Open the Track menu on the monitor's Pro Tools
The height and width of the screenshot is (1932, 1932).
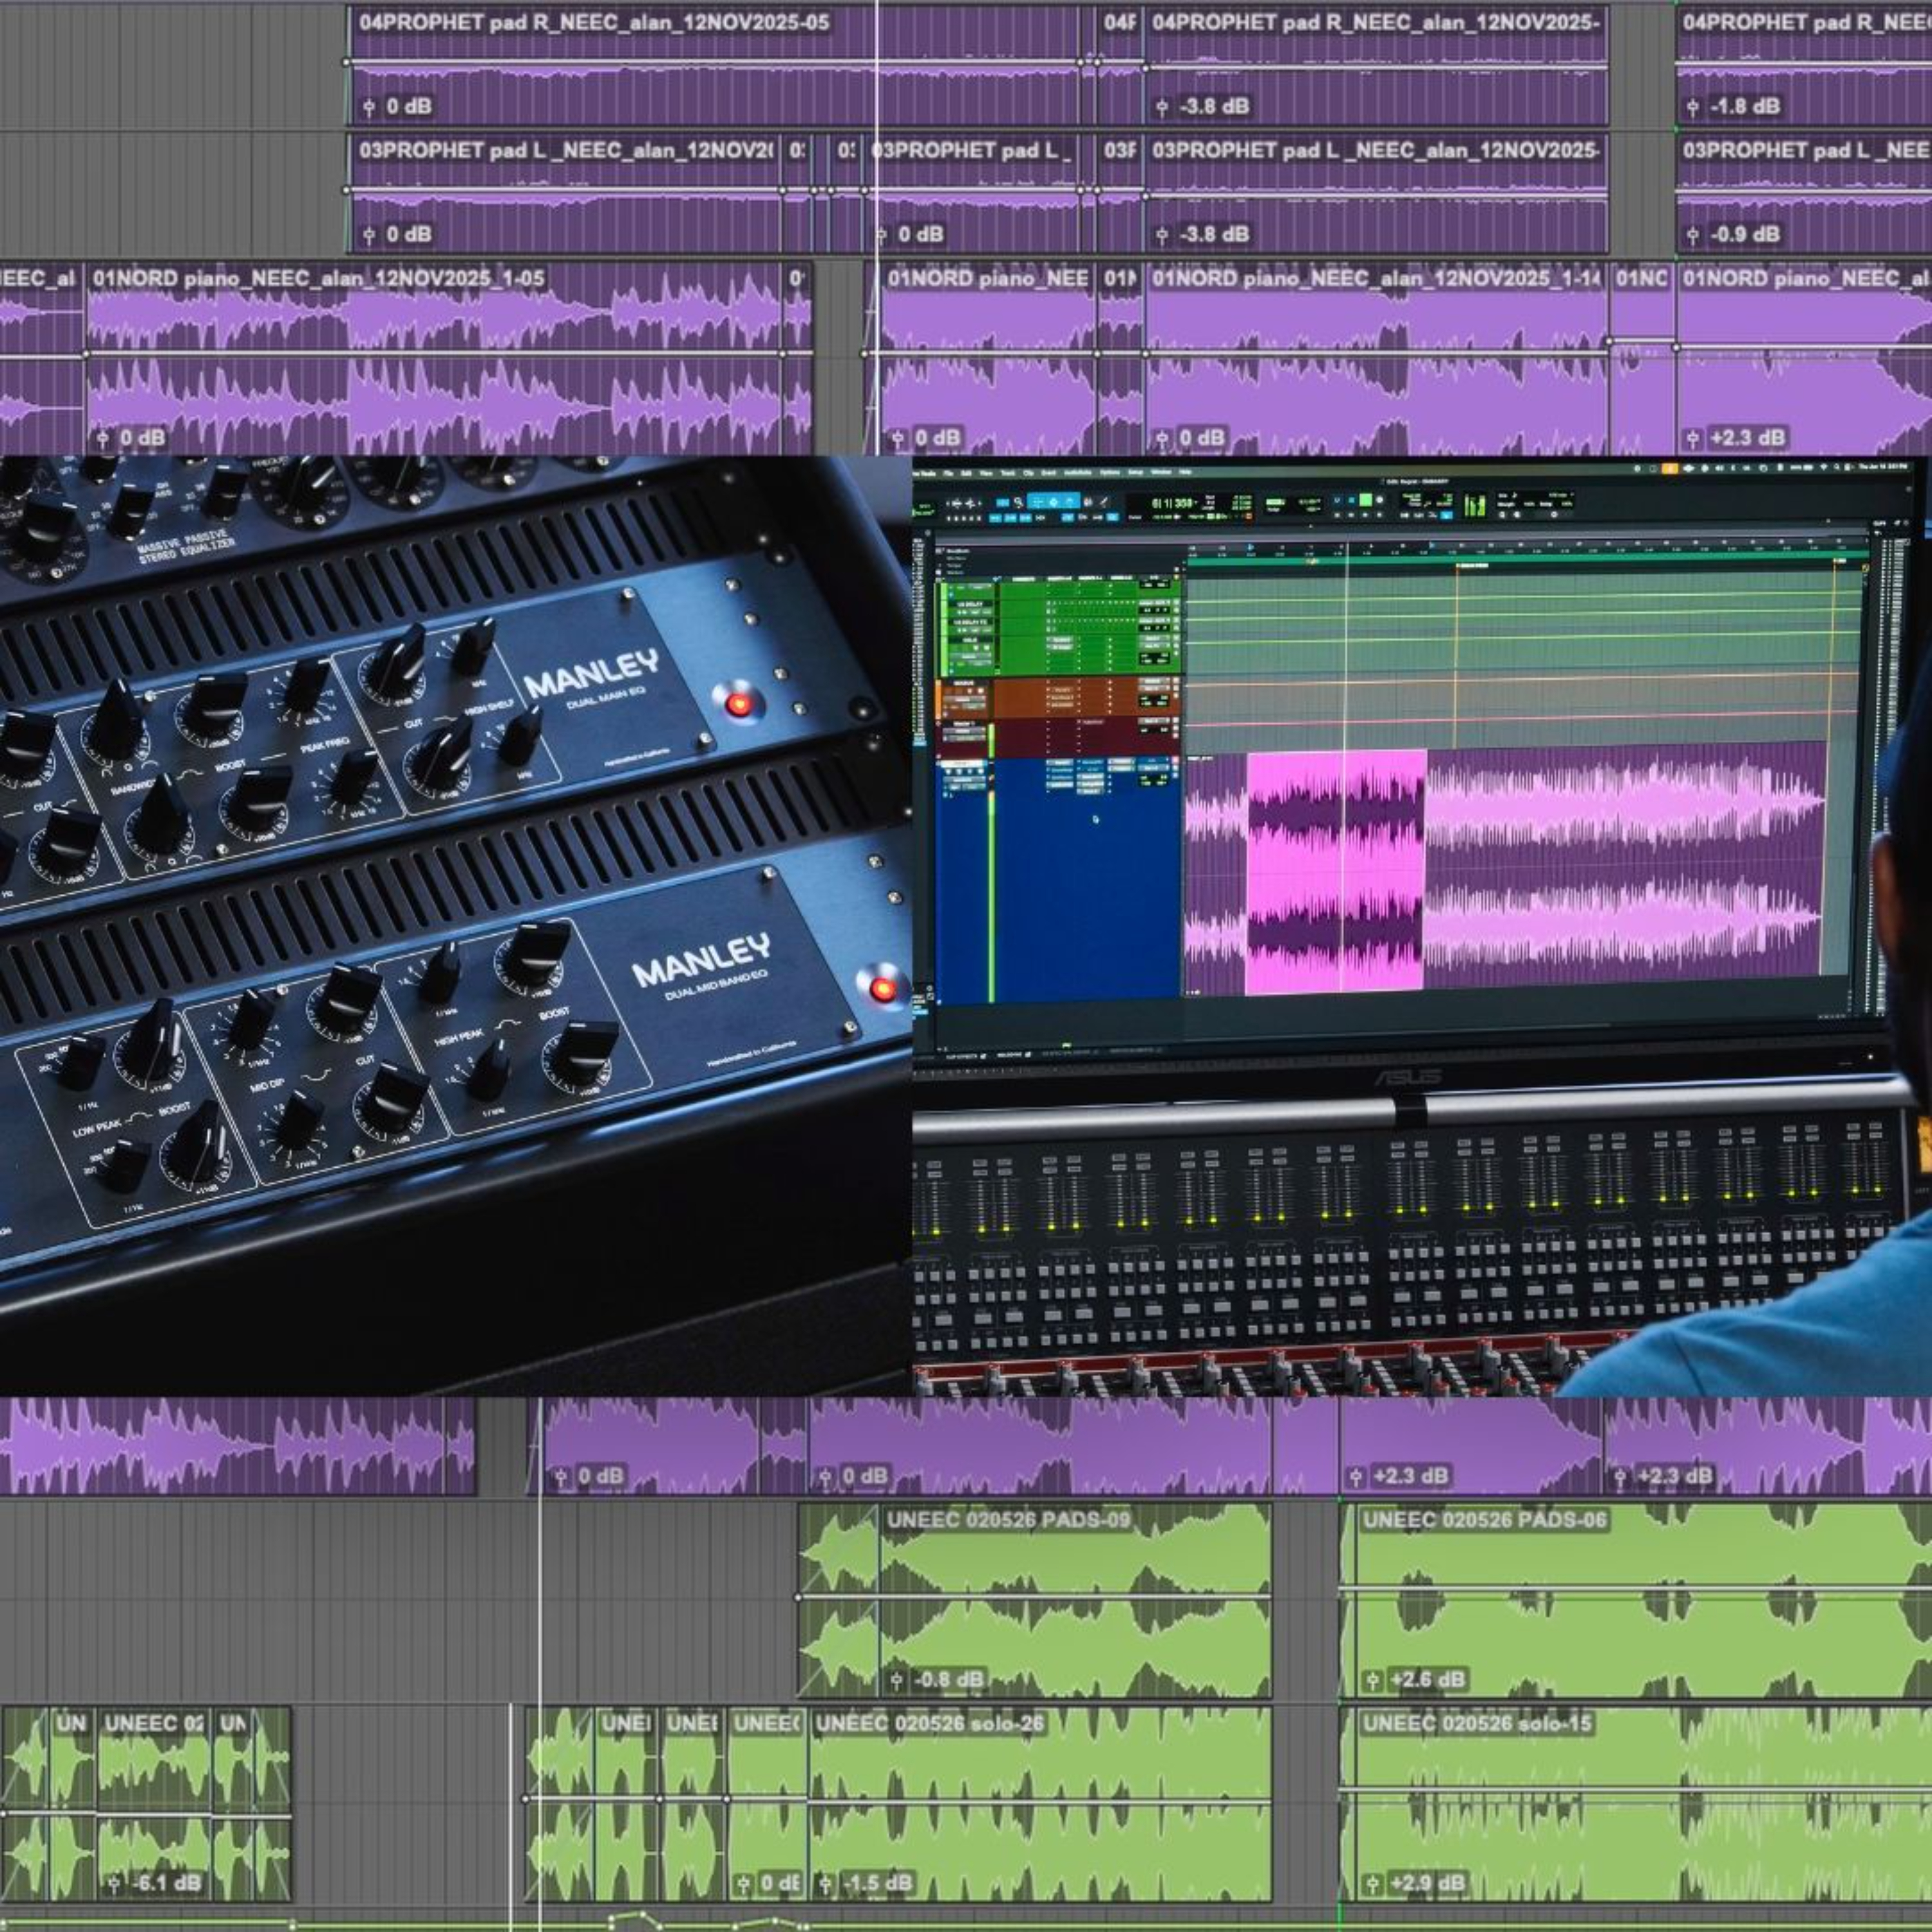(x=1007, y=473)
